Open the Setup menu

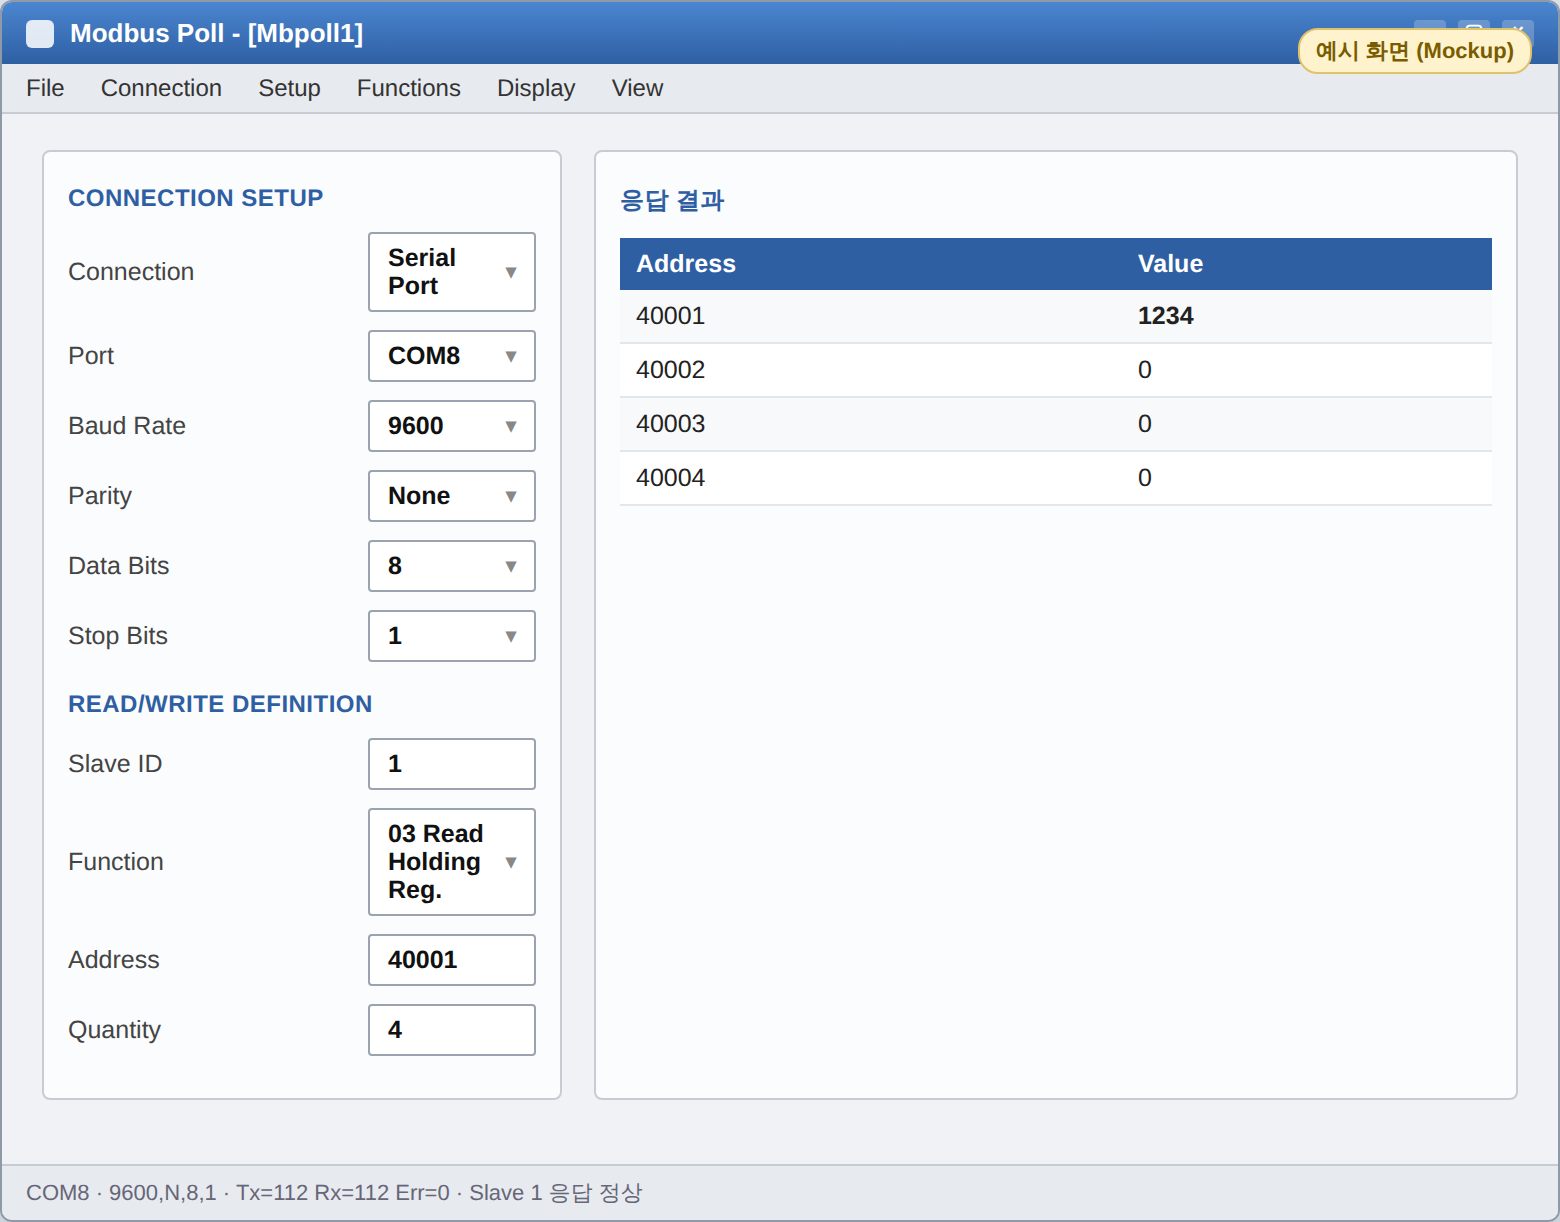click(289, 88)
